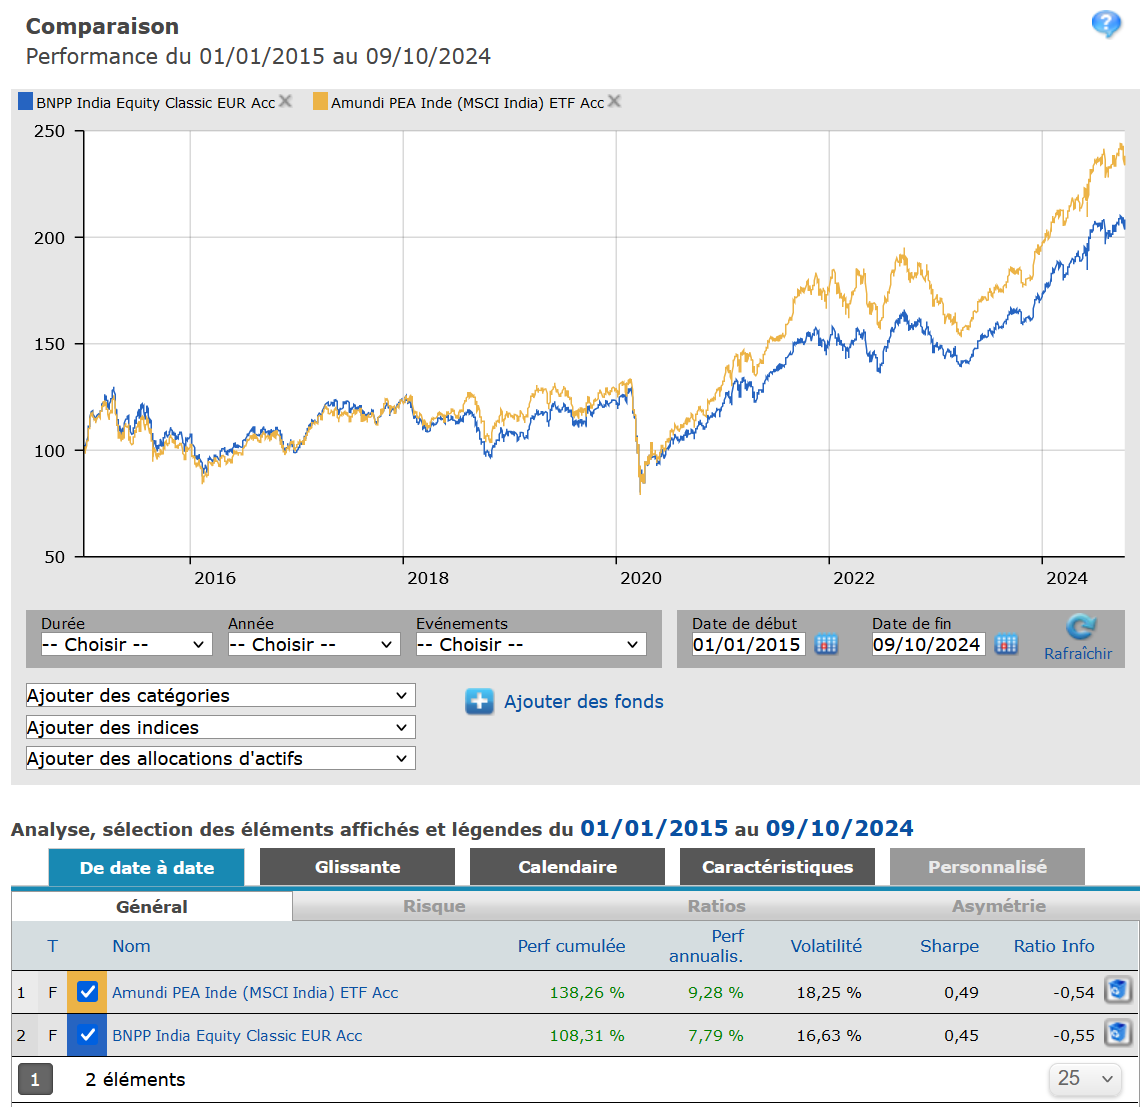The image size is (1144, 1107).
Task: Sort table by Perf annualis. column
Action: 706,946
